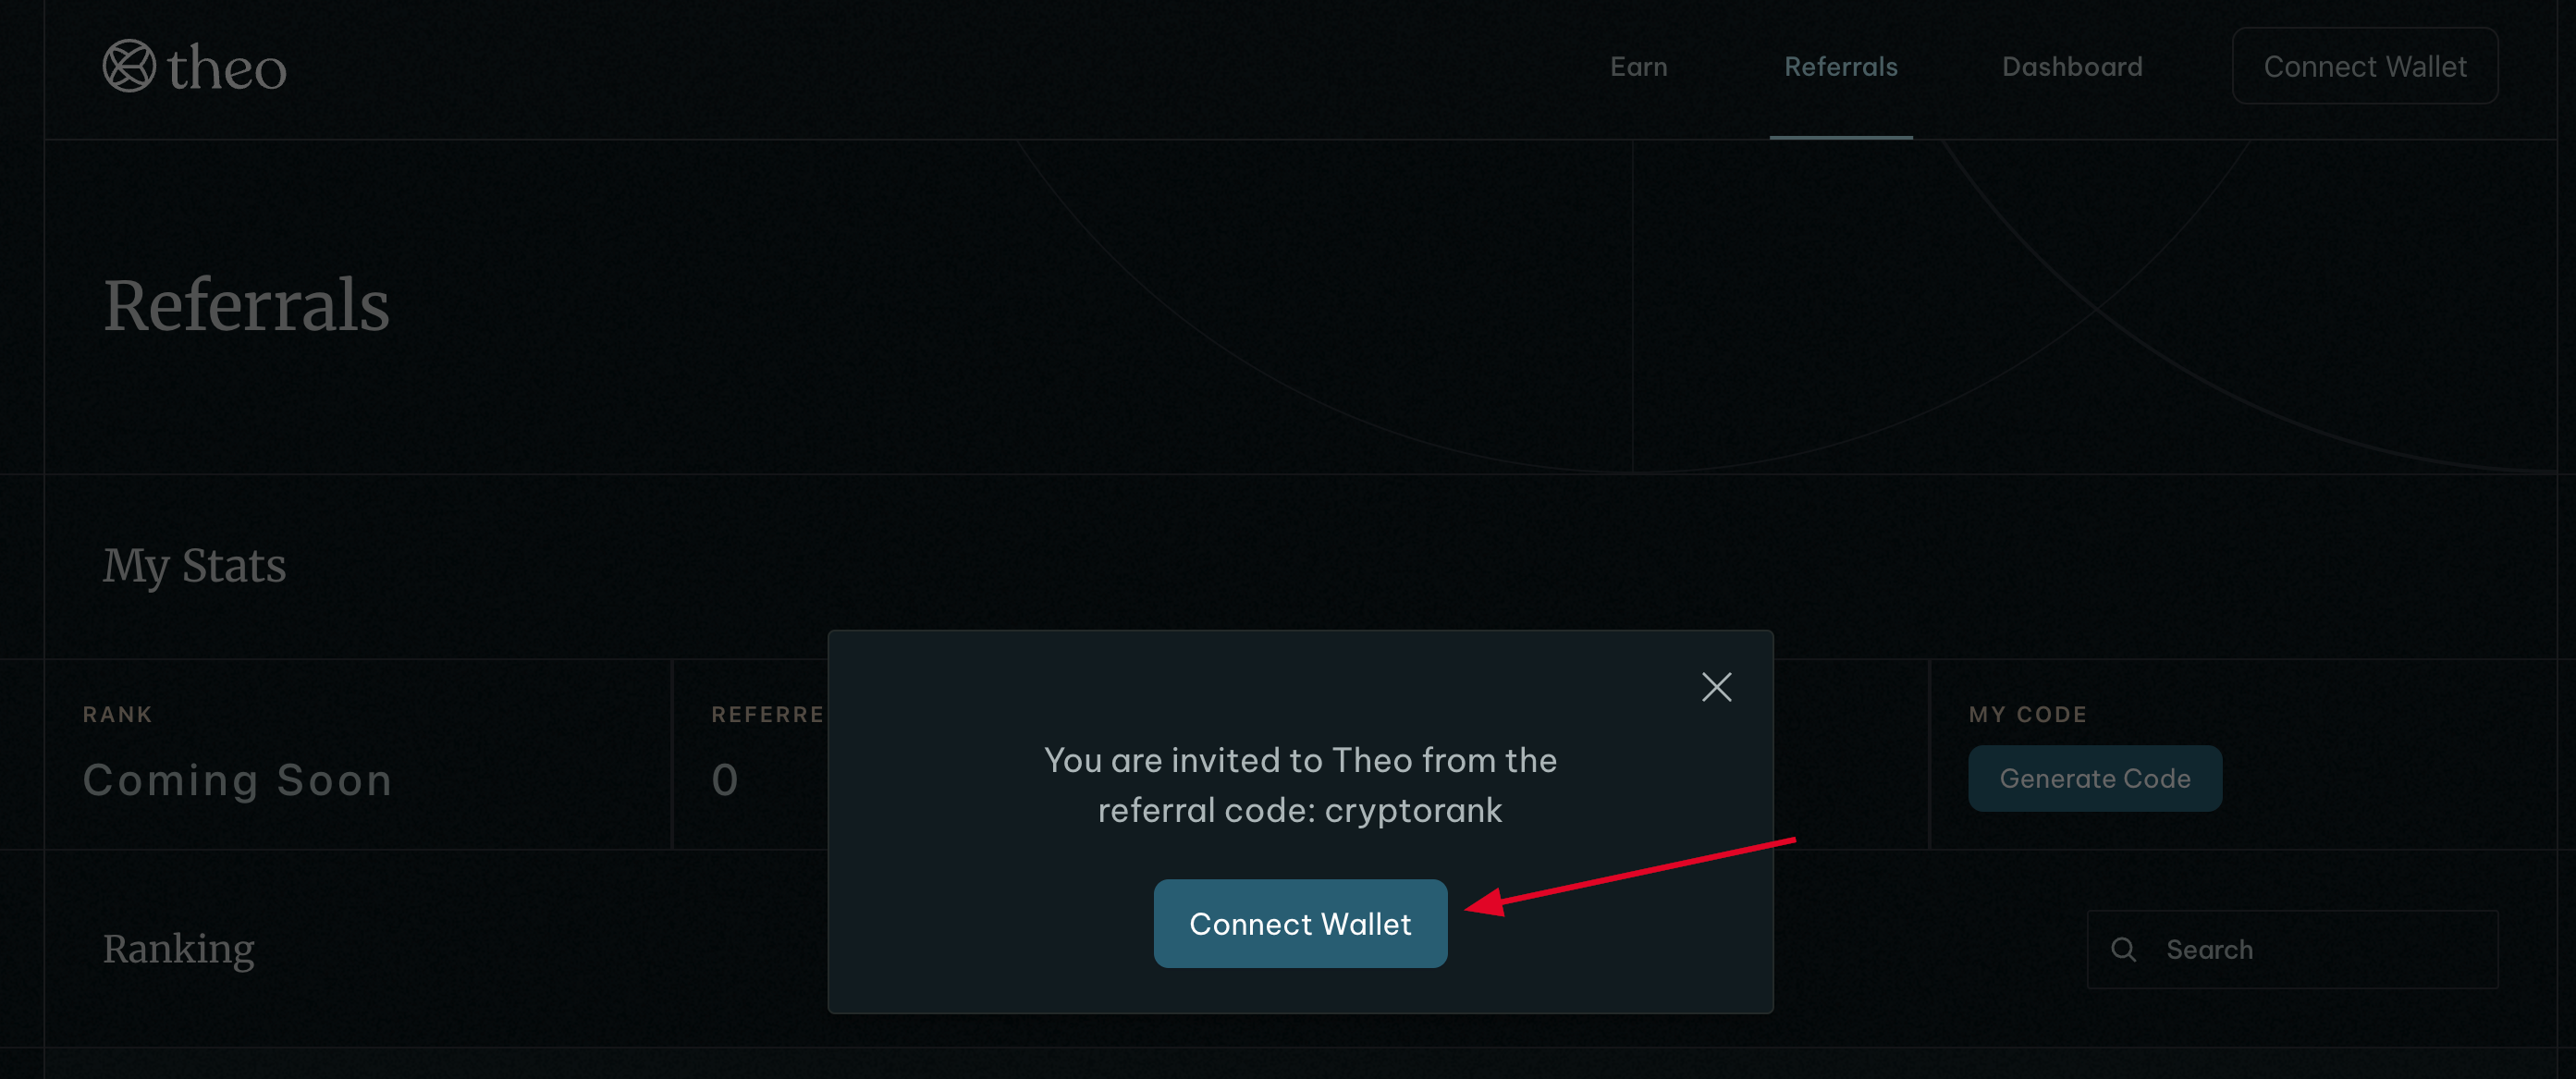Viewport: 2576px width, 1079px height.
Task: Click the magnifier icon in the search box
Action: tap(2123, 949)
